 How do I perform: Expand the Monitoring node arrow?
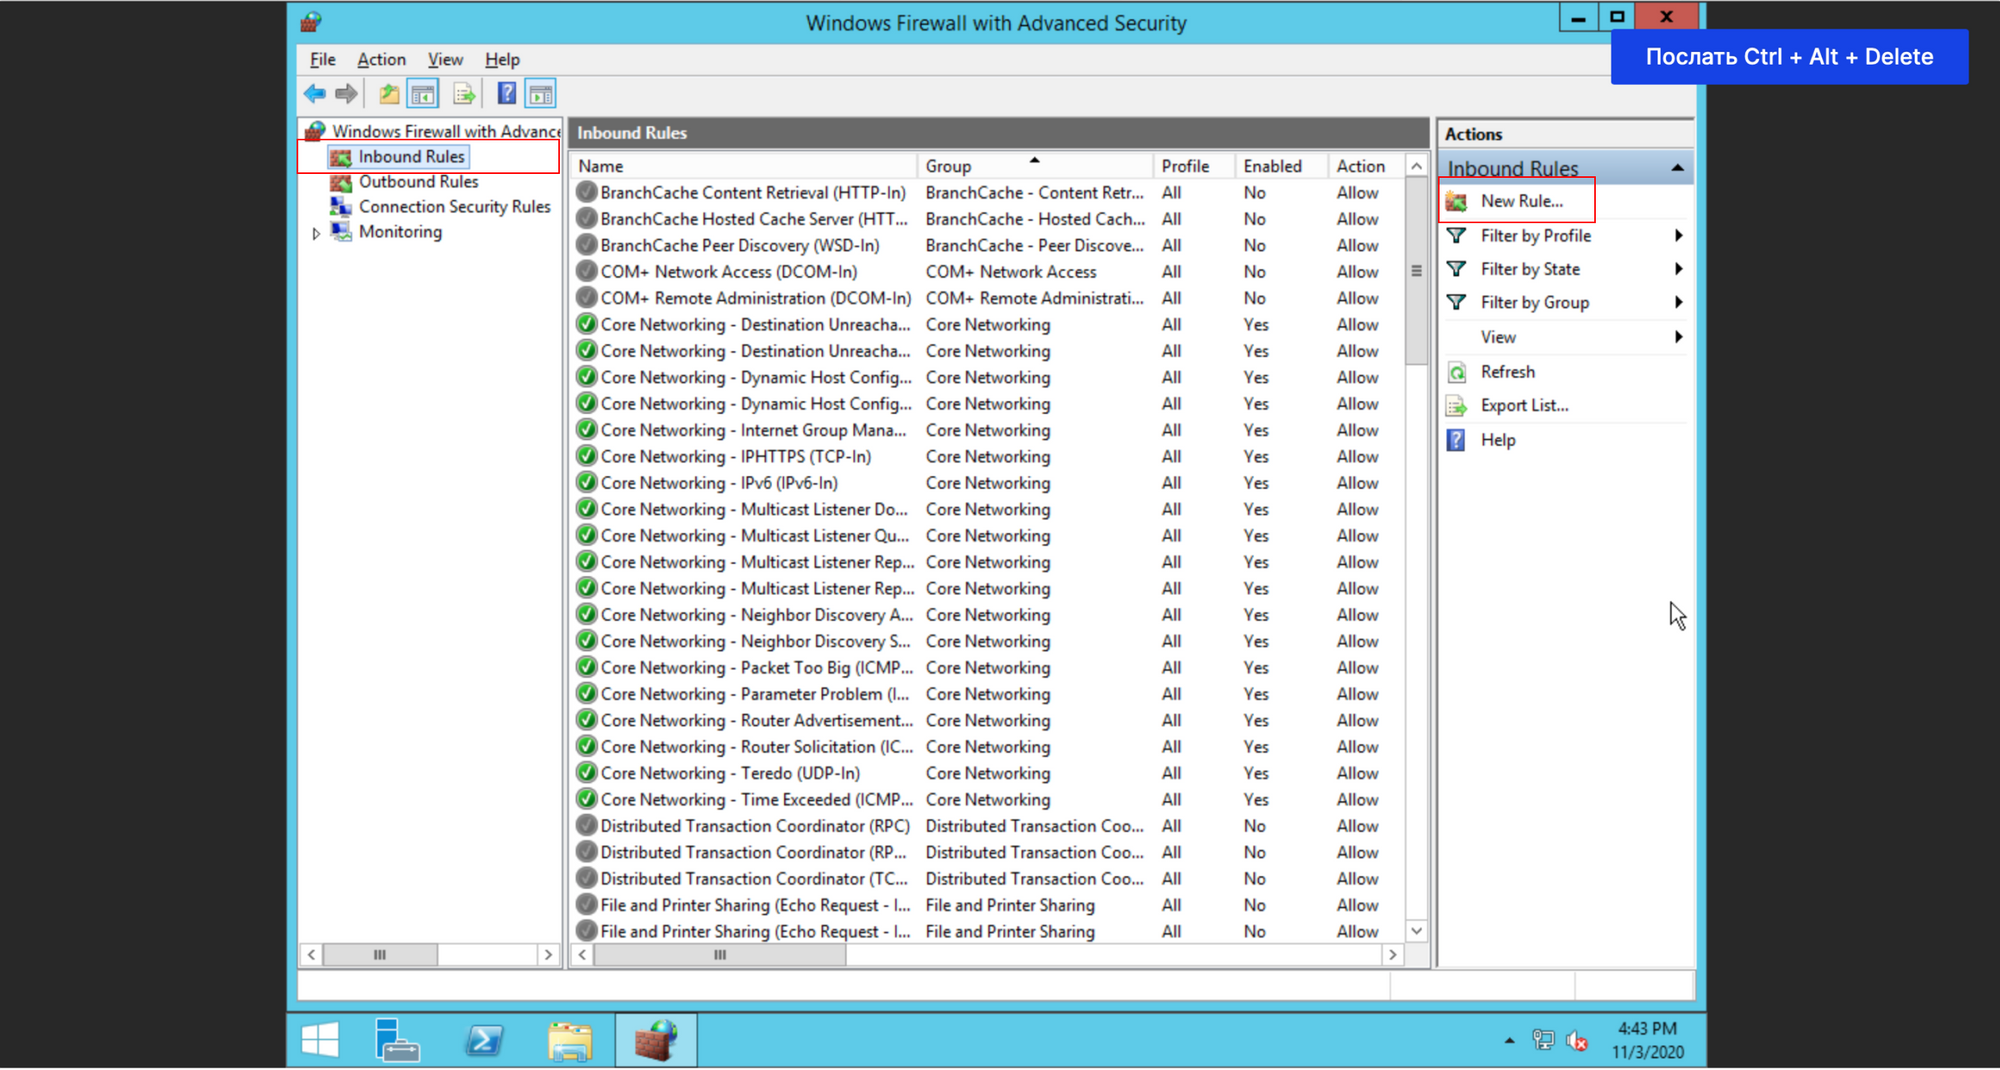316,233
